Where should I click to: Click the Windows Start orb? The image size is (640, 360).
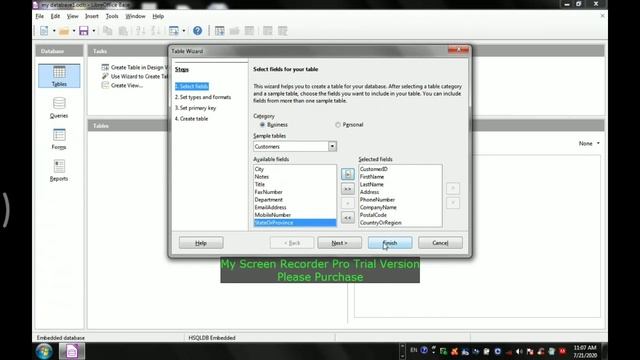(x=44, y=351)
